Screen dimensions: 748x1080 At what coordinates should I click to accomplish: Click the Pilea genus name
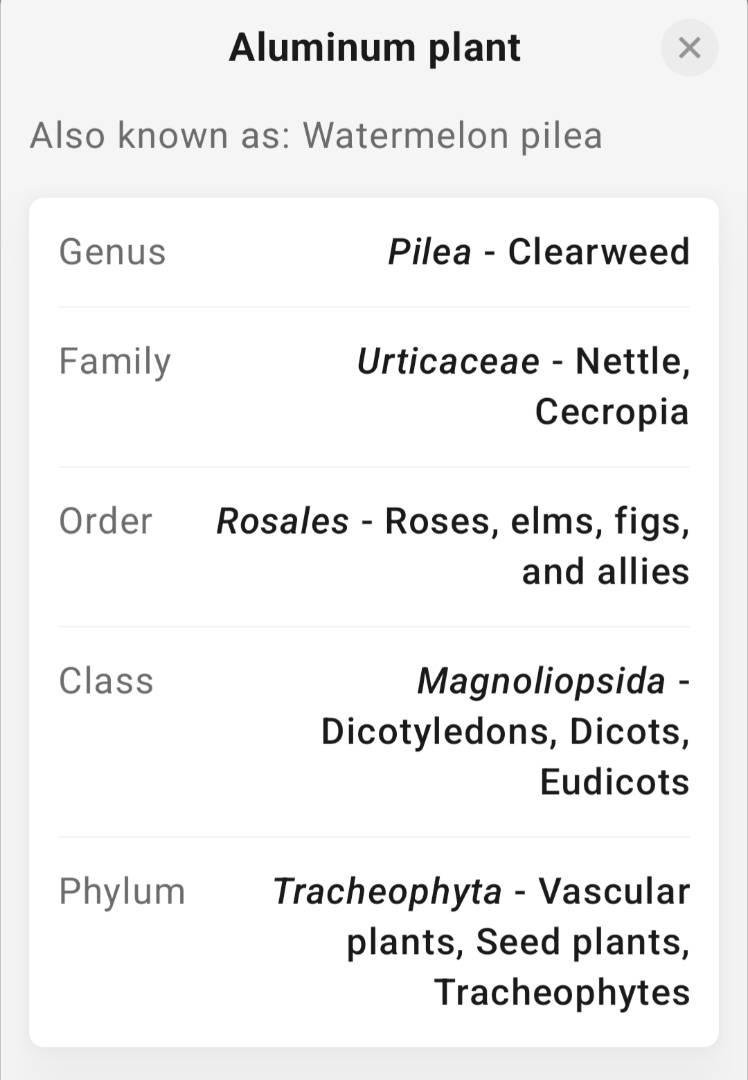(x=429, y=251)
